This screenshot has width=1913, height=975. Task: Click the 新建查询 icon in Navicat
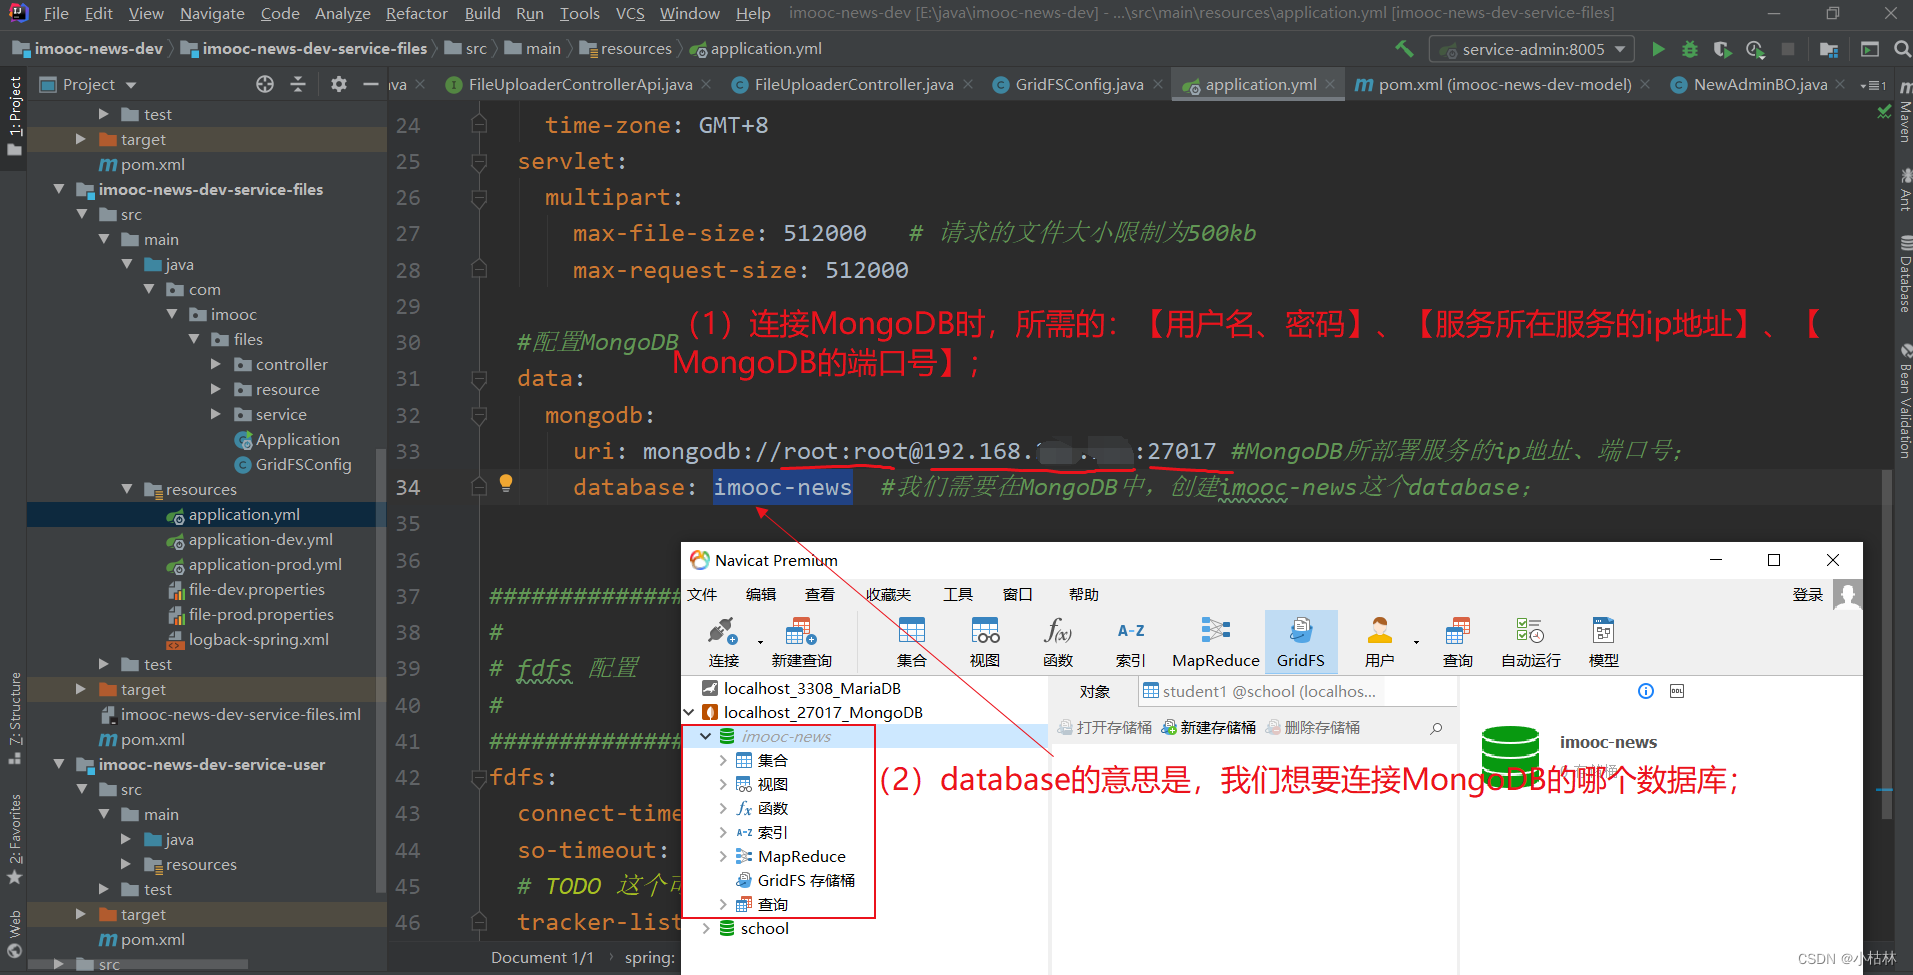[x=800, y=641]
